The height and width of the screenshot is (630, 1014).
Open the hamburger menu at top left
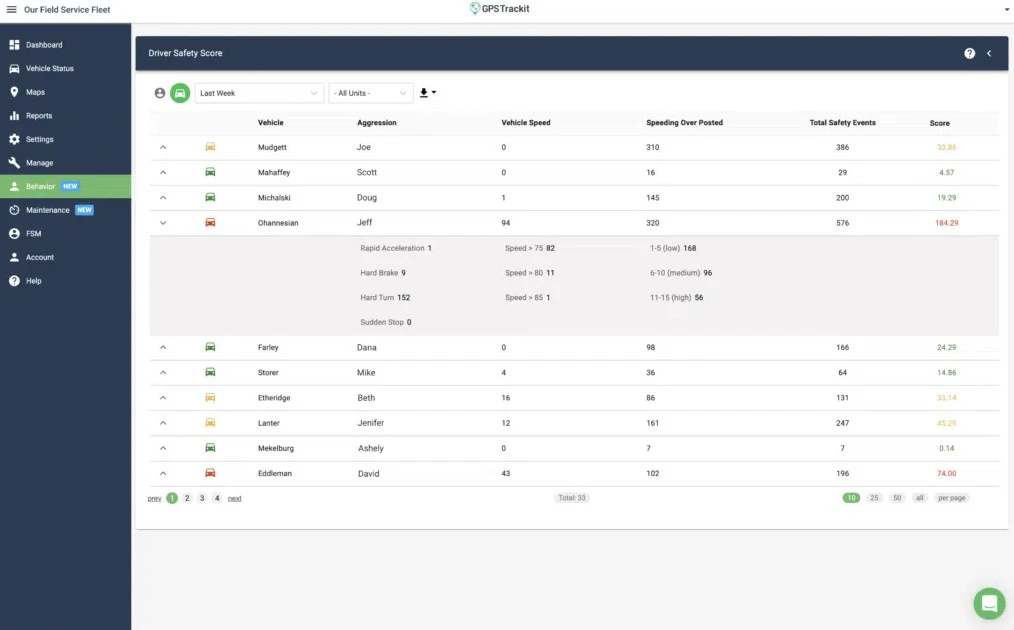click(13, 9)
